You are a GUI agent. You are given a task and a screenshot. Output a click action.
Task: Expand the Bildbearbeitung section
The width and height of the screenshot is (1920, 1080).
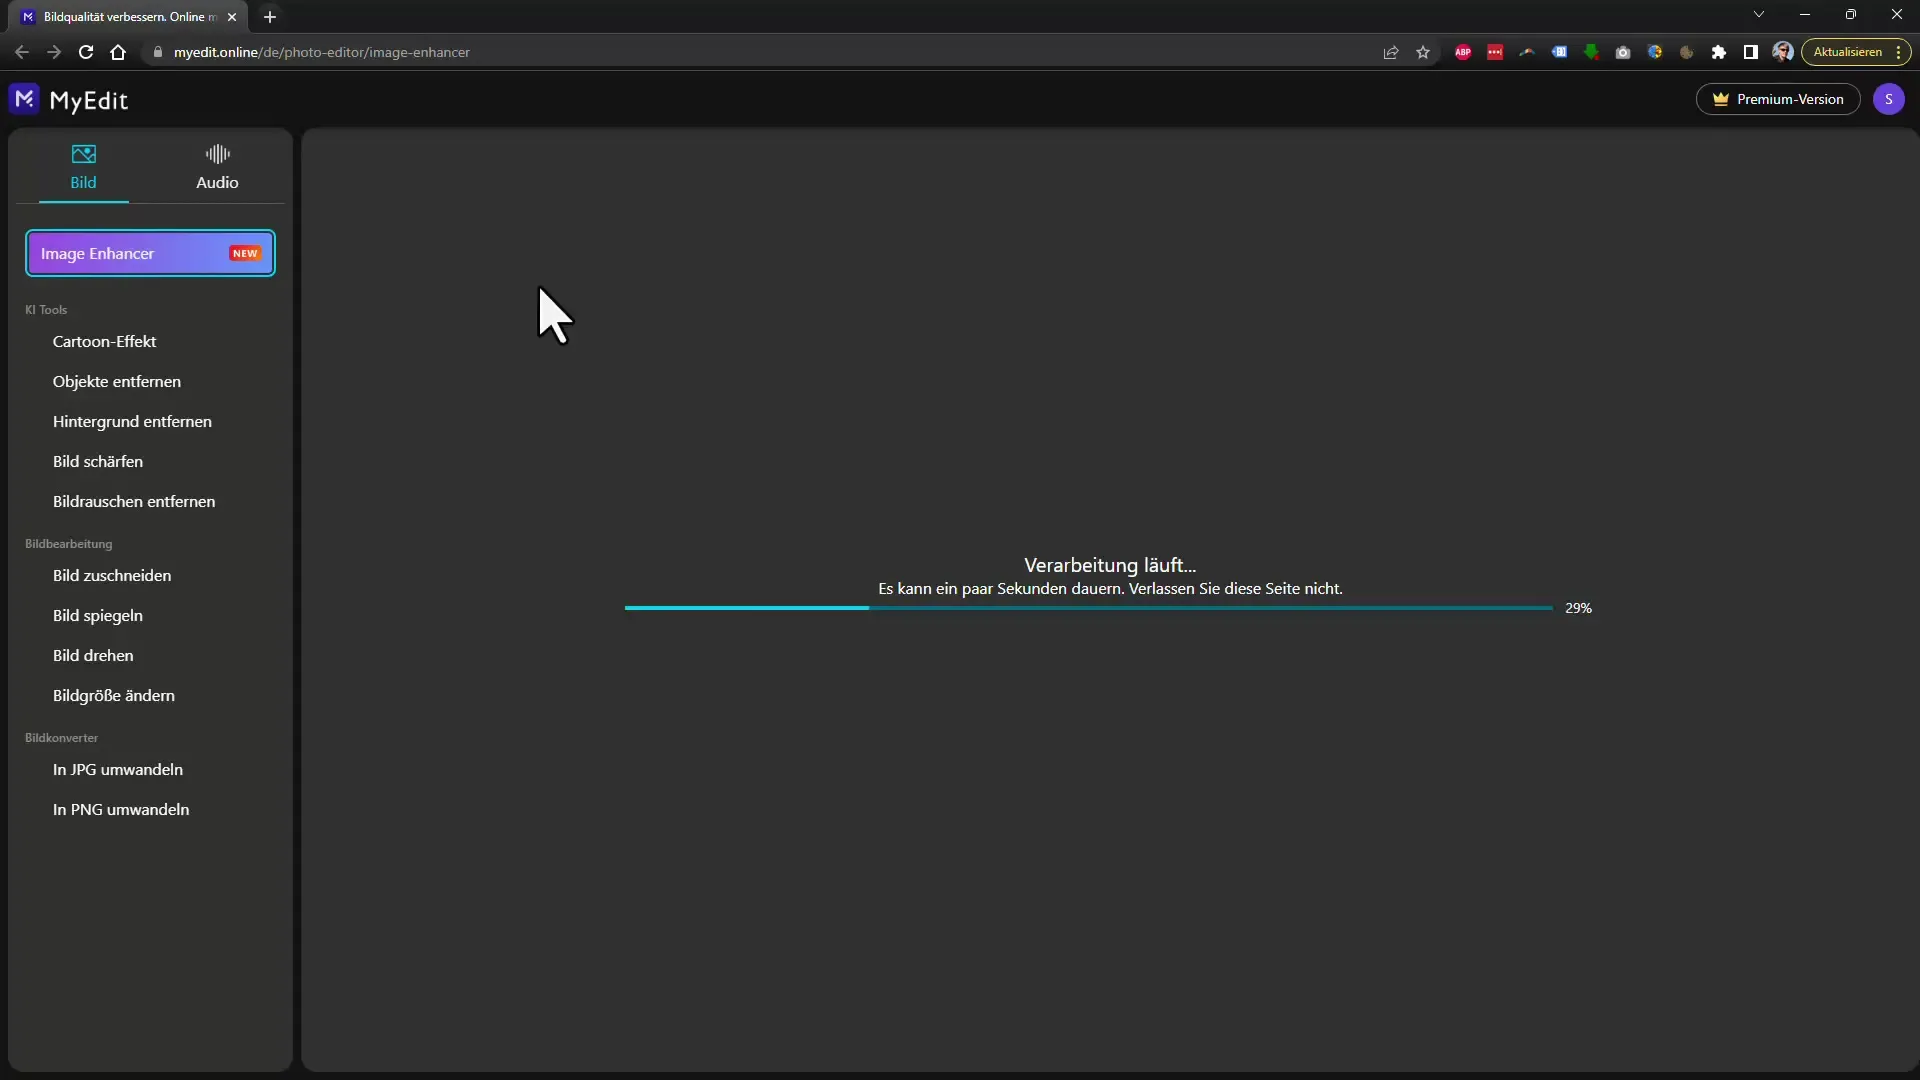[x=69, y=543]
